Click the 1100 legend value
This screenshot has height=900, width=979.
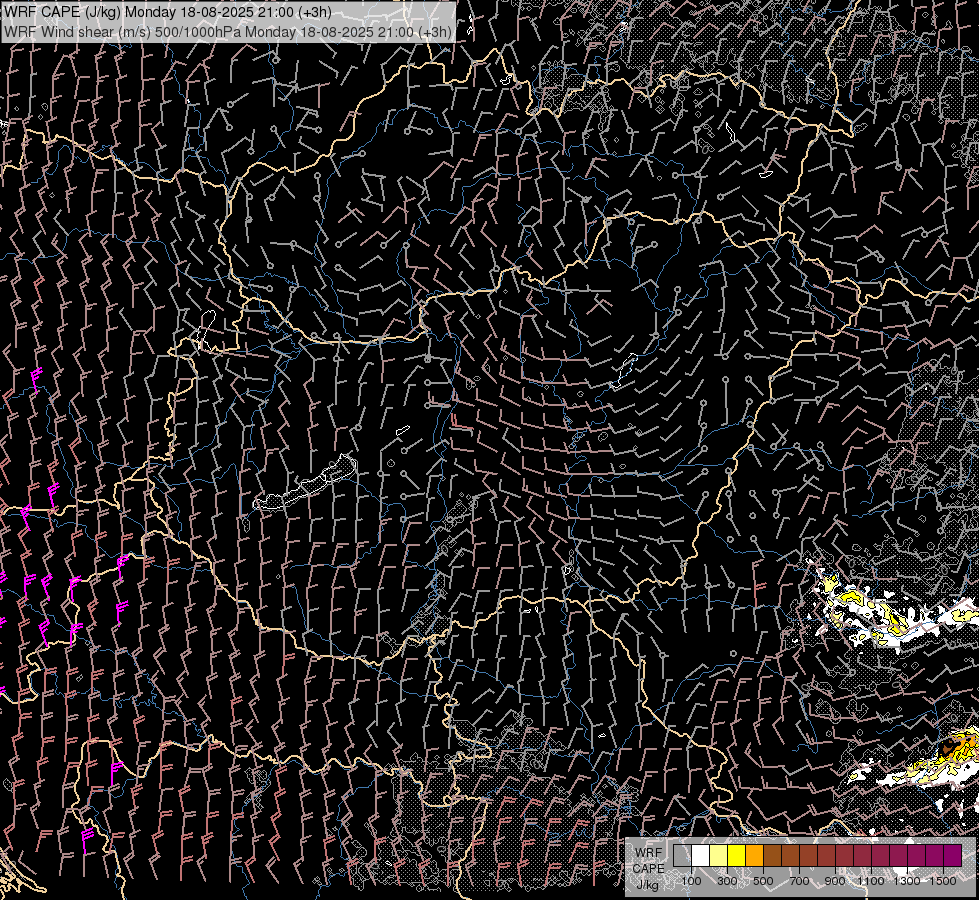(x=870, y=881)
